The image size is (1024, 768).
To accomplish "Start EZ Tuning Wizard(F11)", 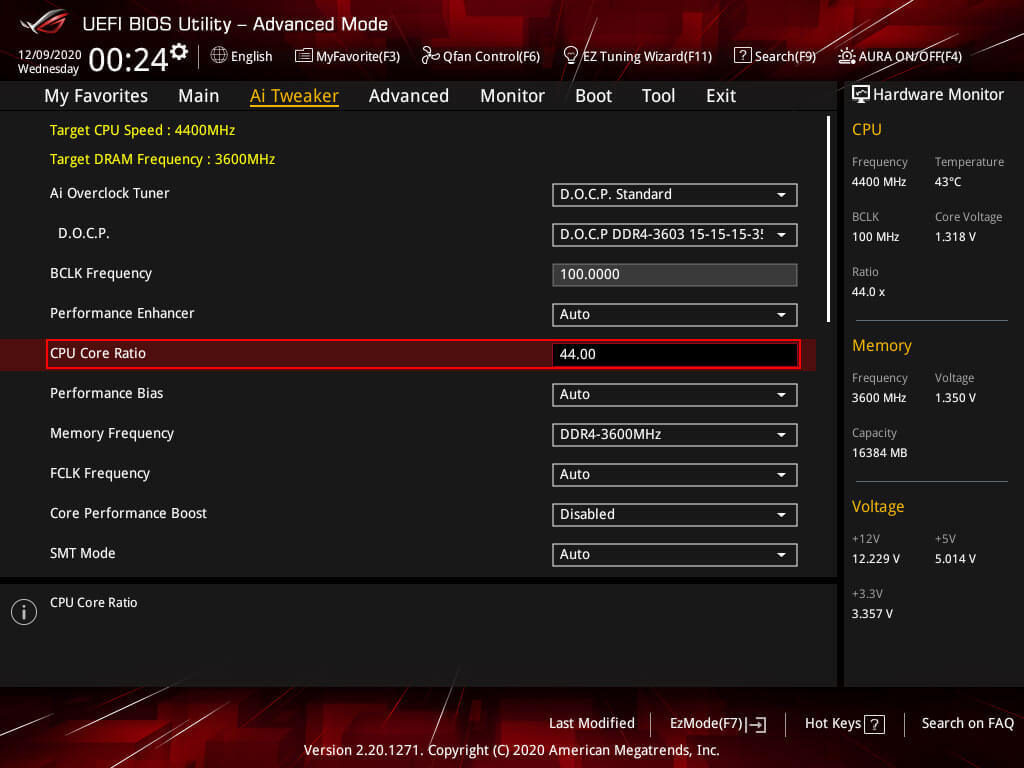I will pyautogui.click(x=637, y=56).
